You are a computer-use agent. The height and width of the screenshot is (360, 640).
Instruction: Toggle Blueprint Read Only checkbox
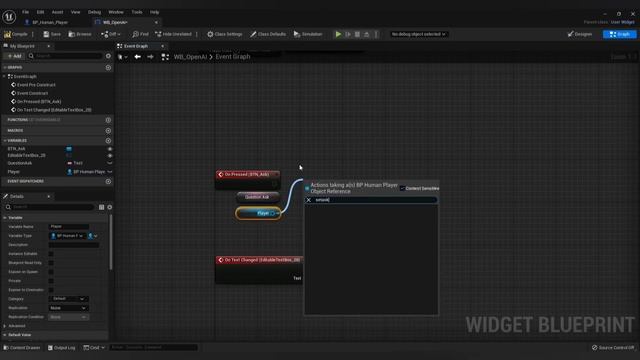[x=51, y=263]
